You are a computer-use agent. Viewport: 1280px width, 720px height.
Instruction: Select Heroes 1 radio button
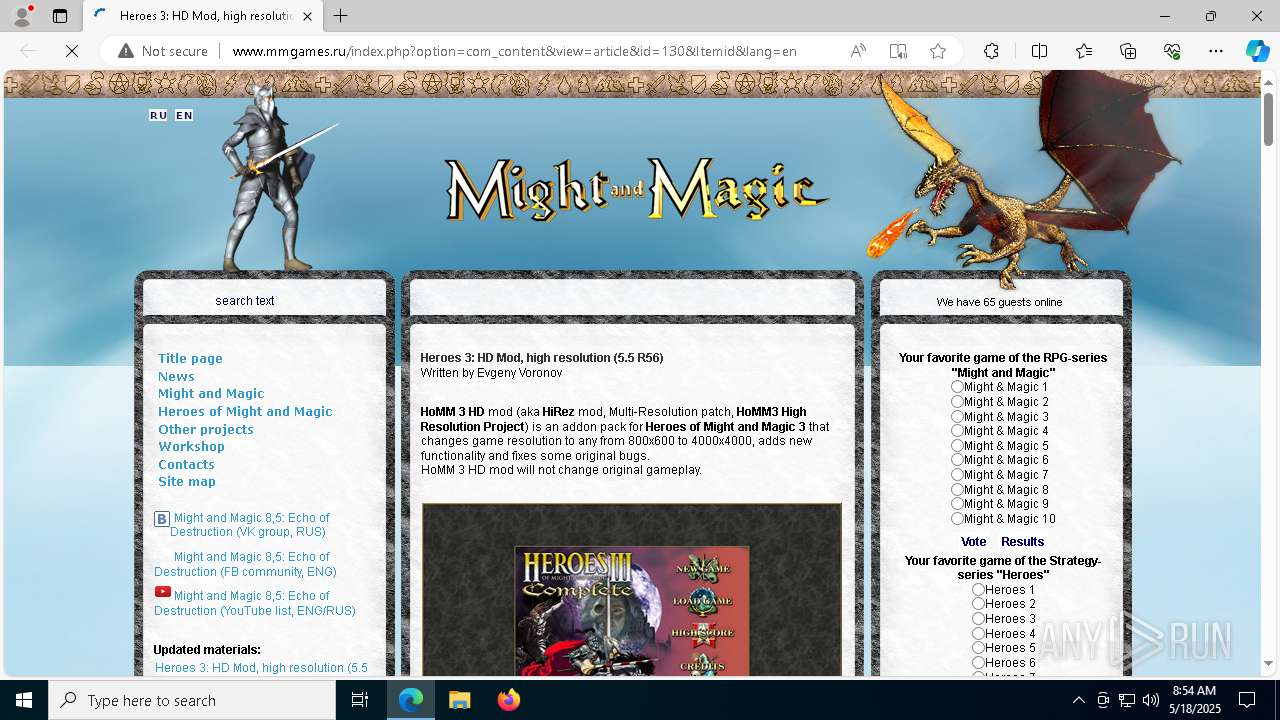979,589
